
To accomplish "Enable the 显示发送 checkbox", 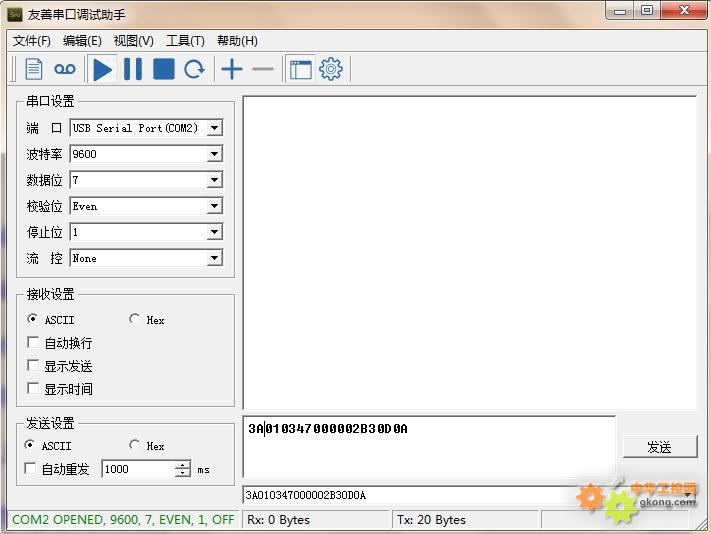I will [33, 365].
